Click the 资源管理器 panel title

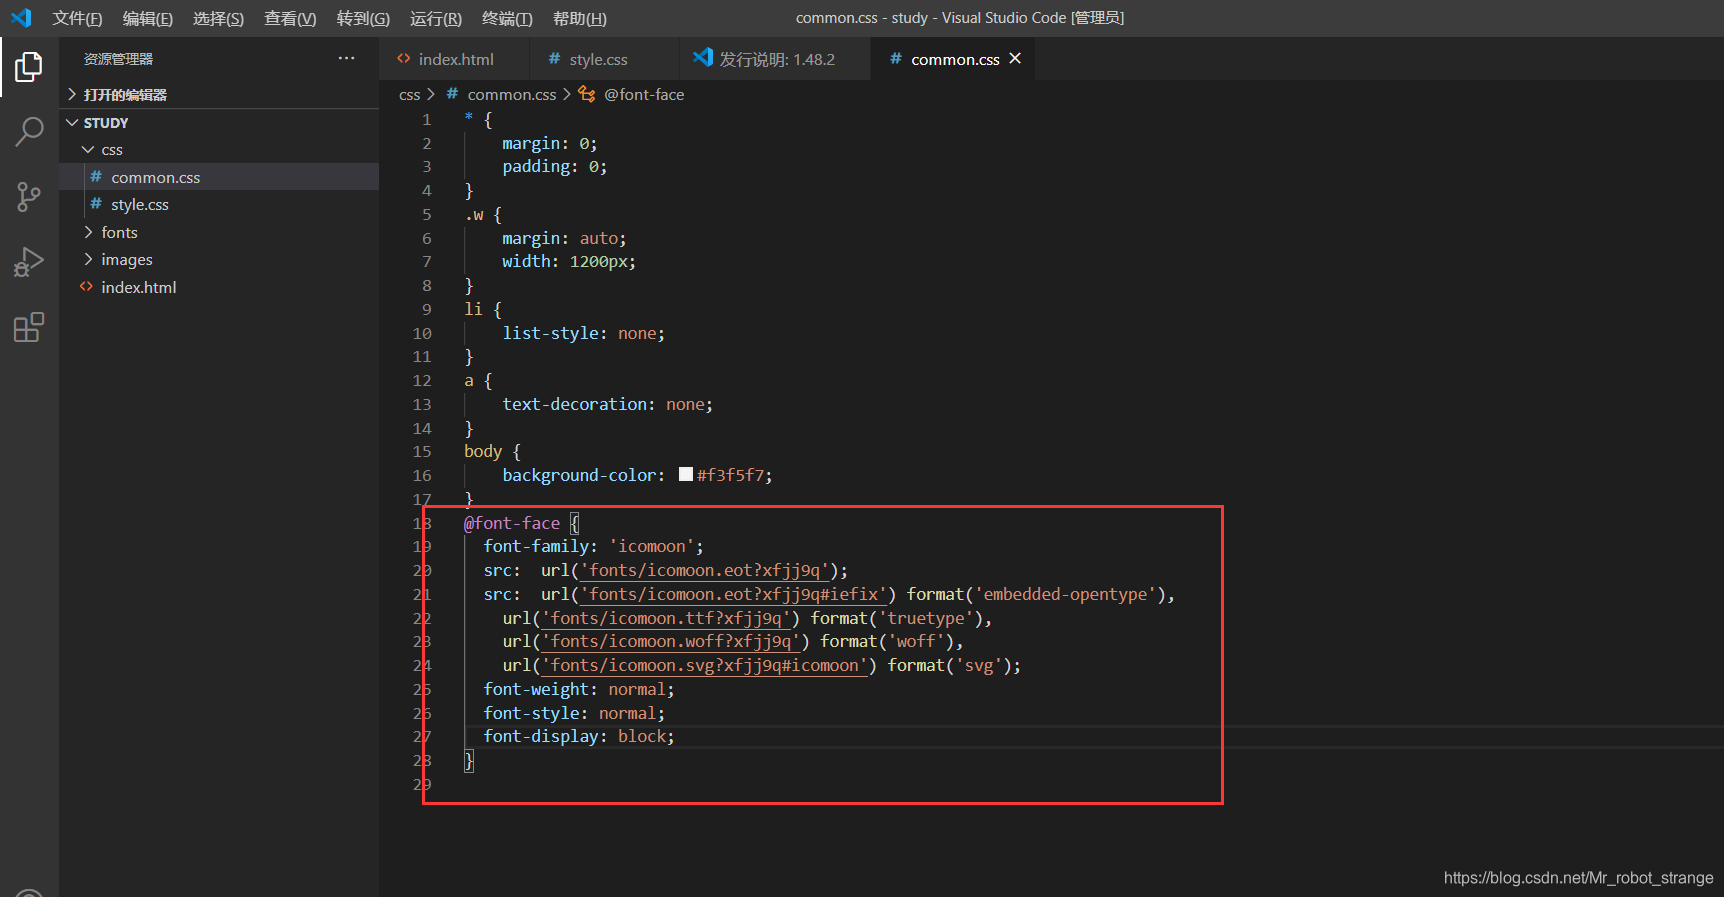[118, 59]
